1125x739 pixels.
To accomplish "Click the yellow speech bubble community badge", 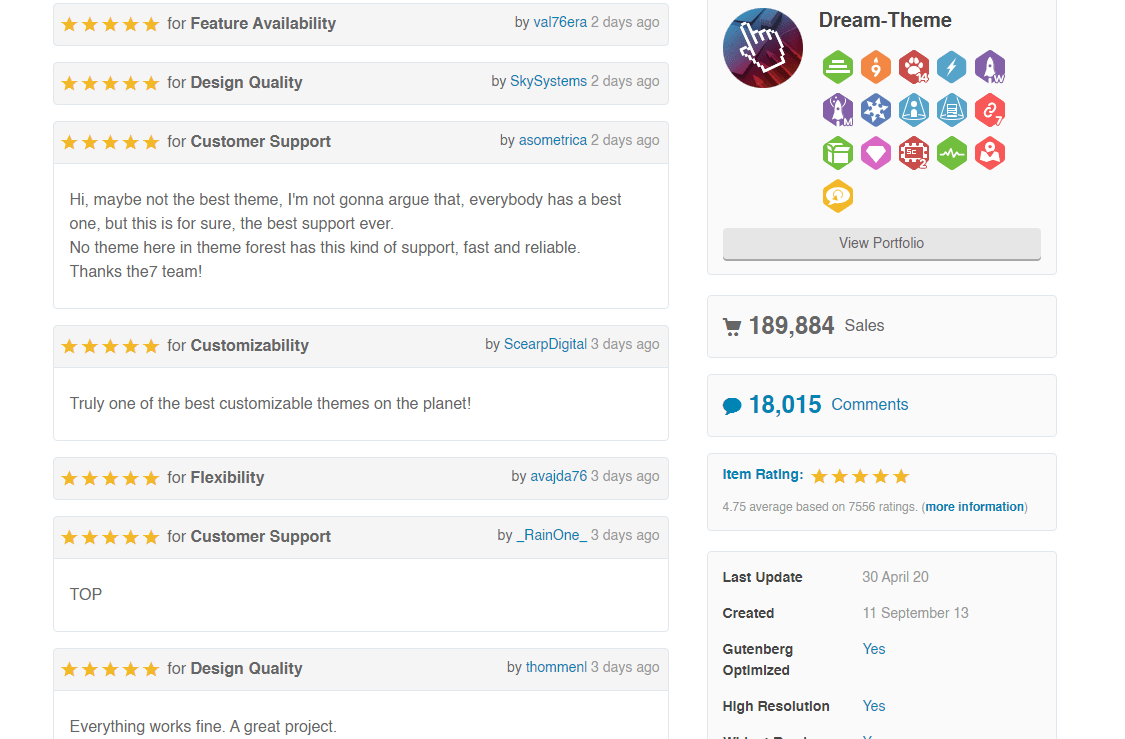I will pos(838,196).
